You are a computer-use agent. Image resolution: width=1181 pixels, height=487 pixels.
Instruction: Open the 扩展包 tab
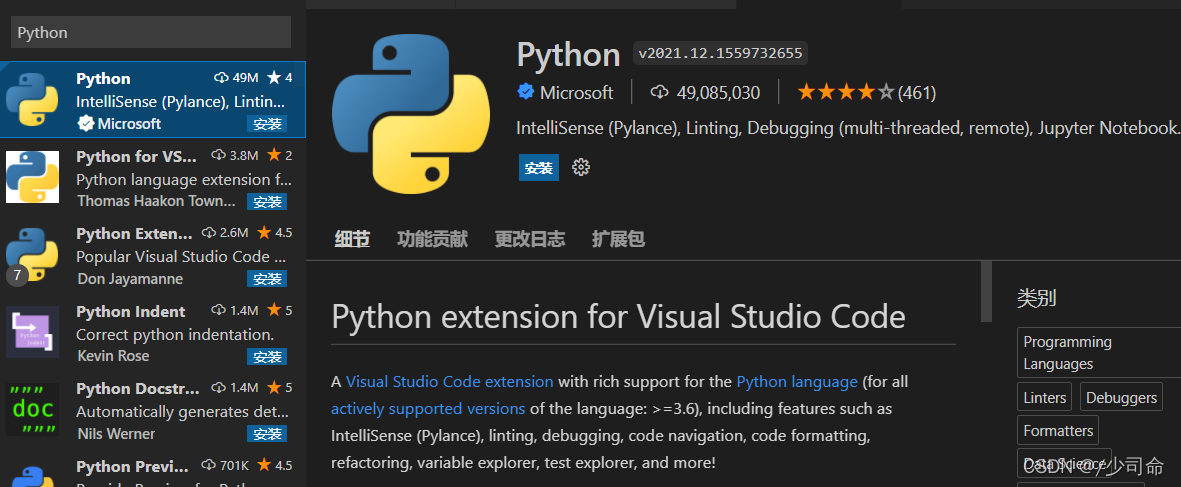618,239
